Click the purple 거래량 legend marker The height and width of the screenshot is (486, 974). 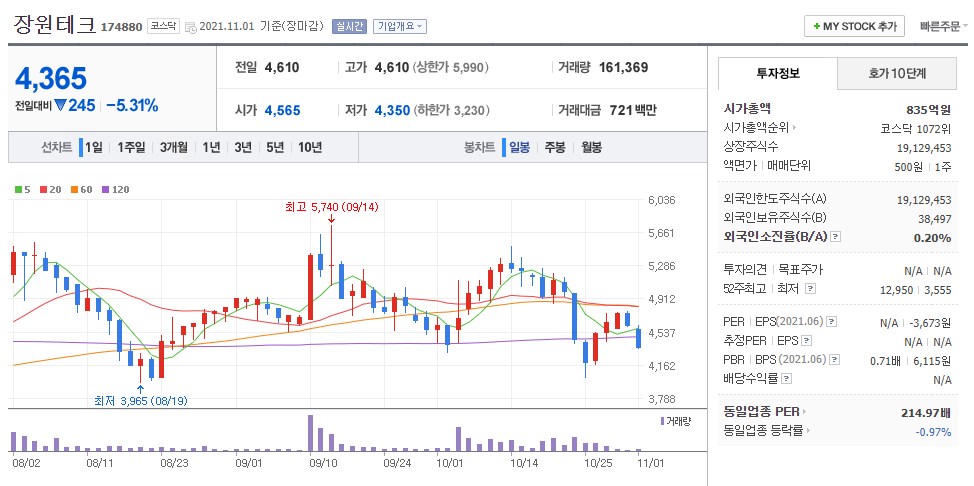(663, 421)
